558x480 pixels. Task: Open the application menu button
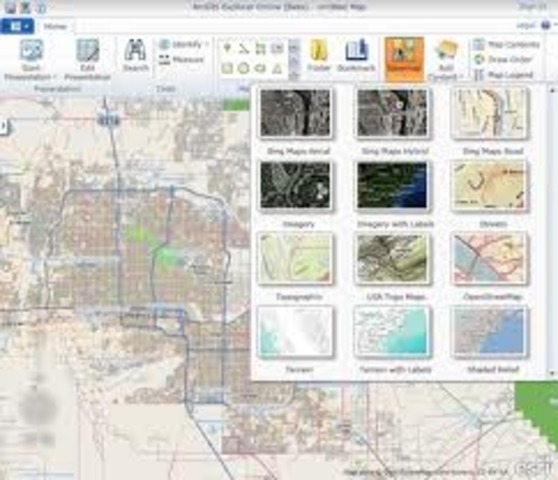(x=17, y=26)
